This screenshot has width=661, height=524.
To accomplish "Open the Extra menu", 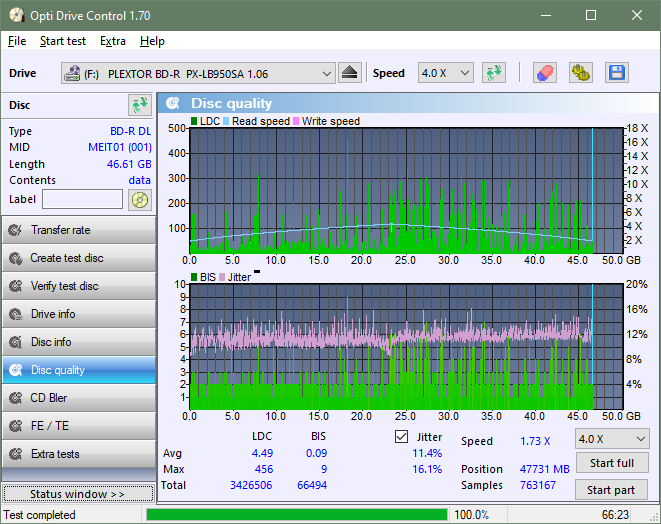I will (x=113, y=41).
